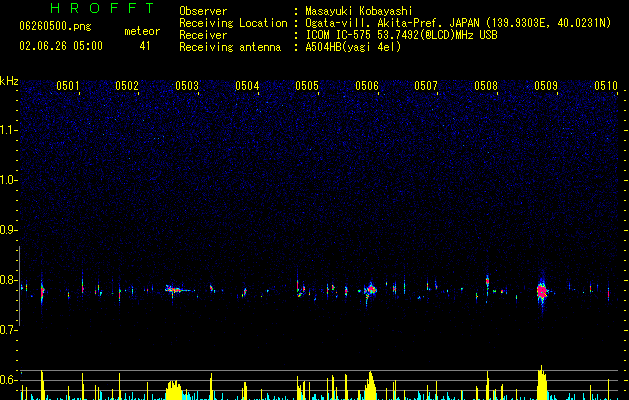Click the Receiver label
The width and height of the screenshot is (629, 400).
pyautogui.click(x=203, y=35)
